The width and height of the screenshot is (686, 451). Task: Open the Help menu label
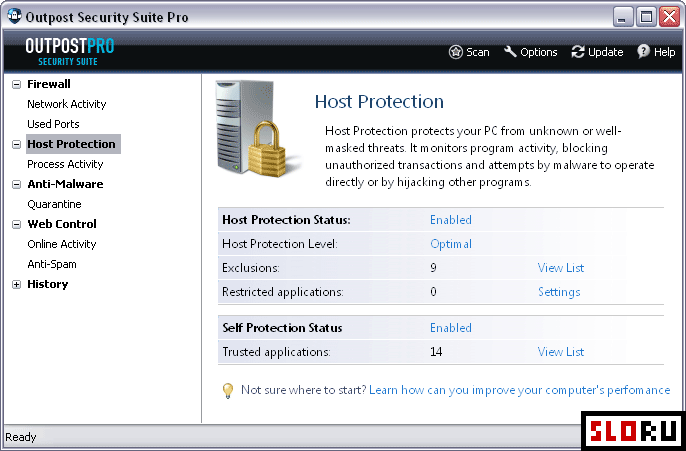pos(664,52)
